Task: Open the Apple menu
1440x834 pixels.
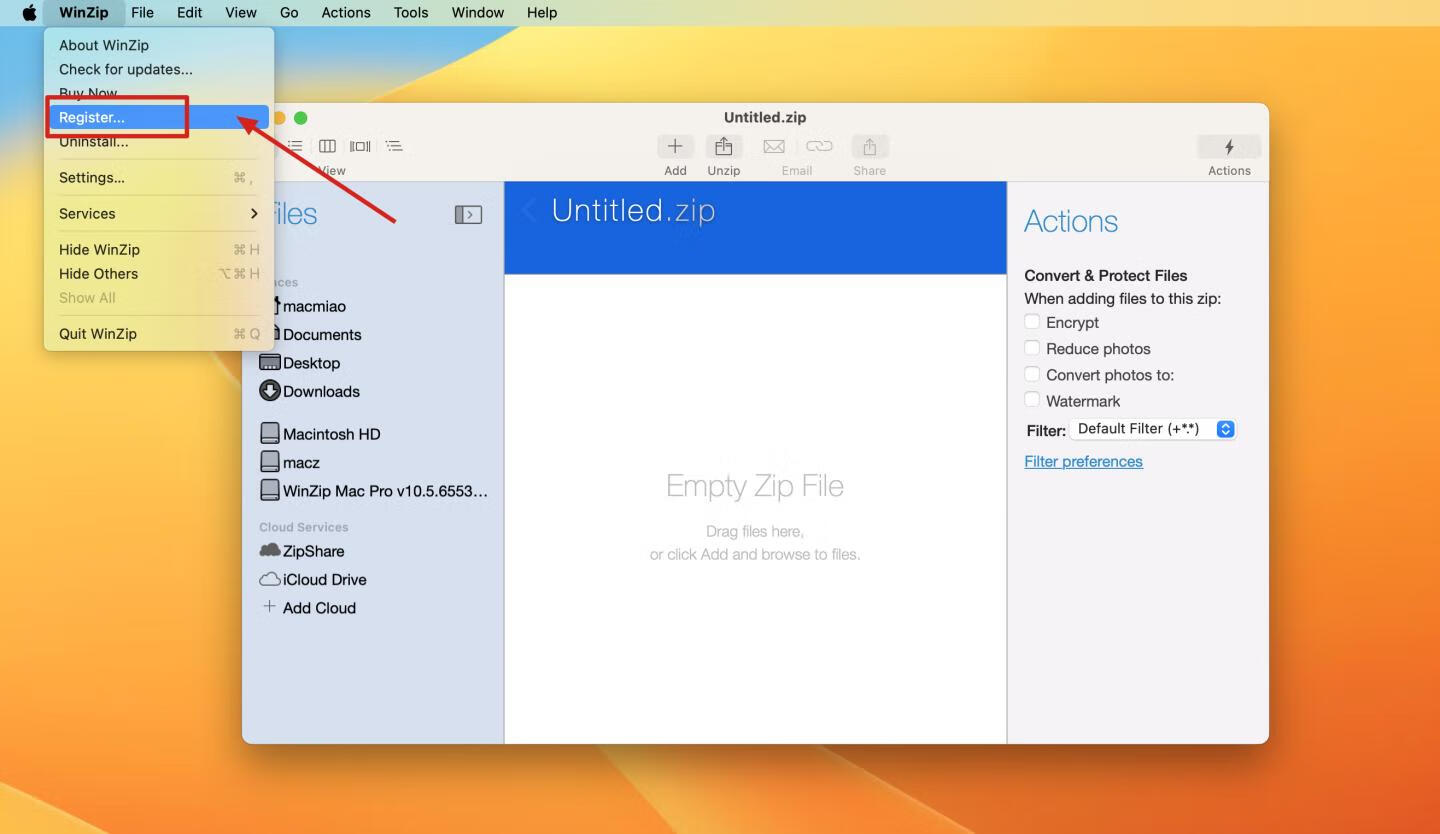Action: [x=29, y=12]
